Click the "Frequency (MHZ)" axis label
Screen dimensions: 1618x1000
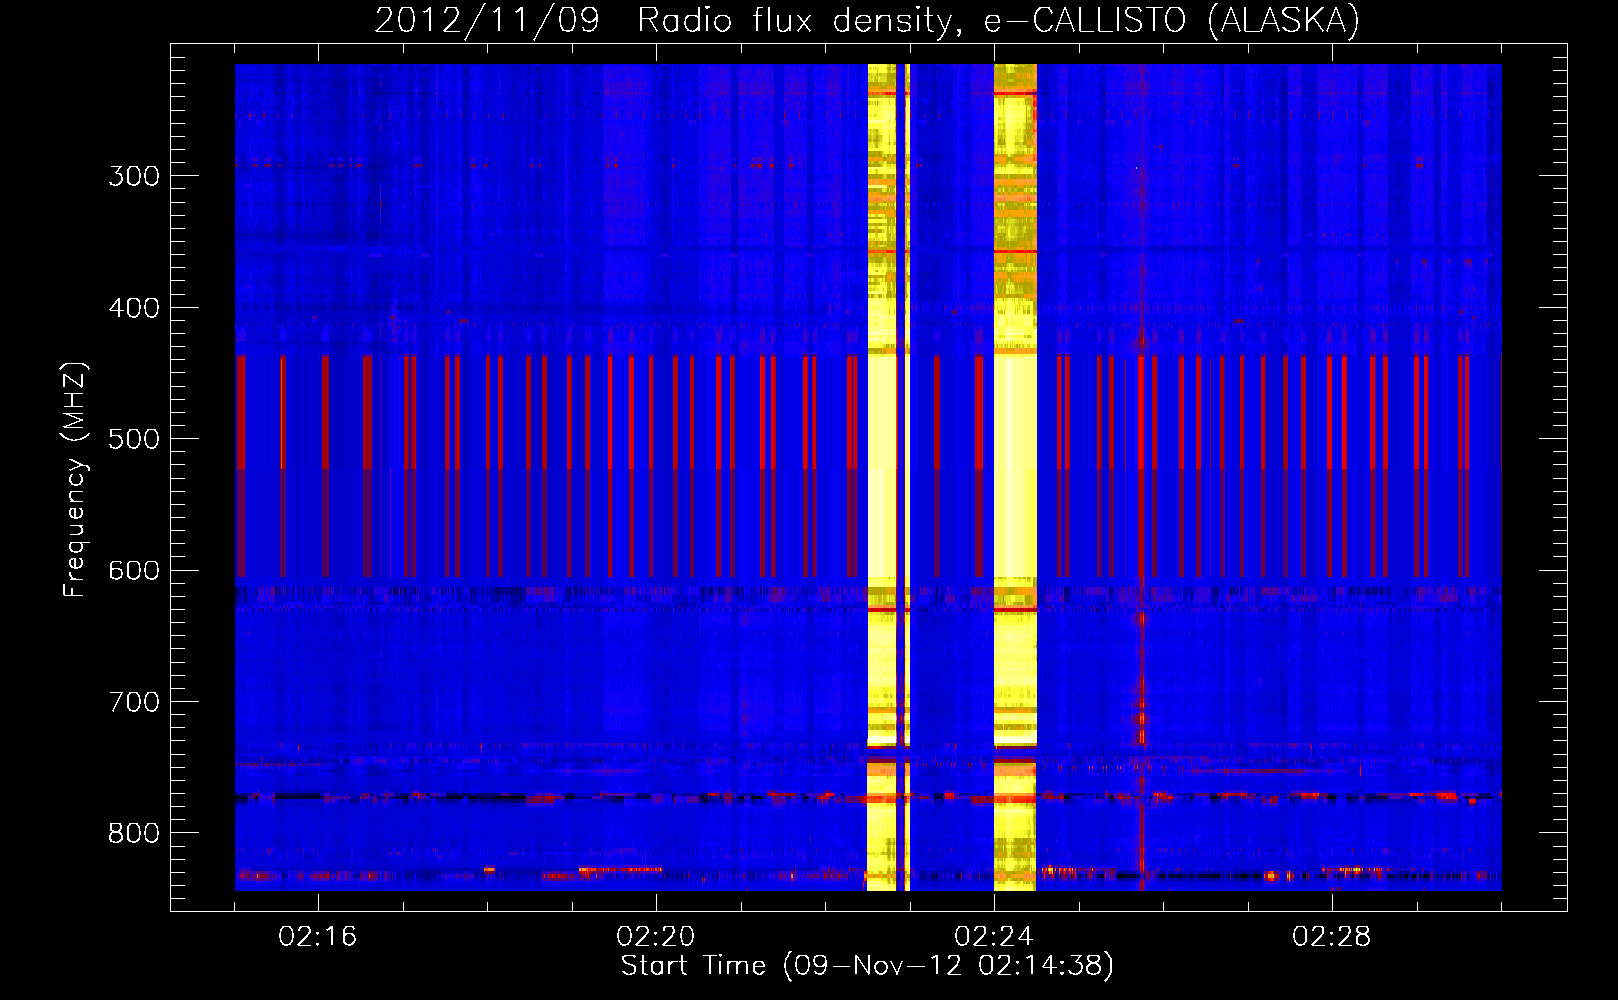pos(75,479)
